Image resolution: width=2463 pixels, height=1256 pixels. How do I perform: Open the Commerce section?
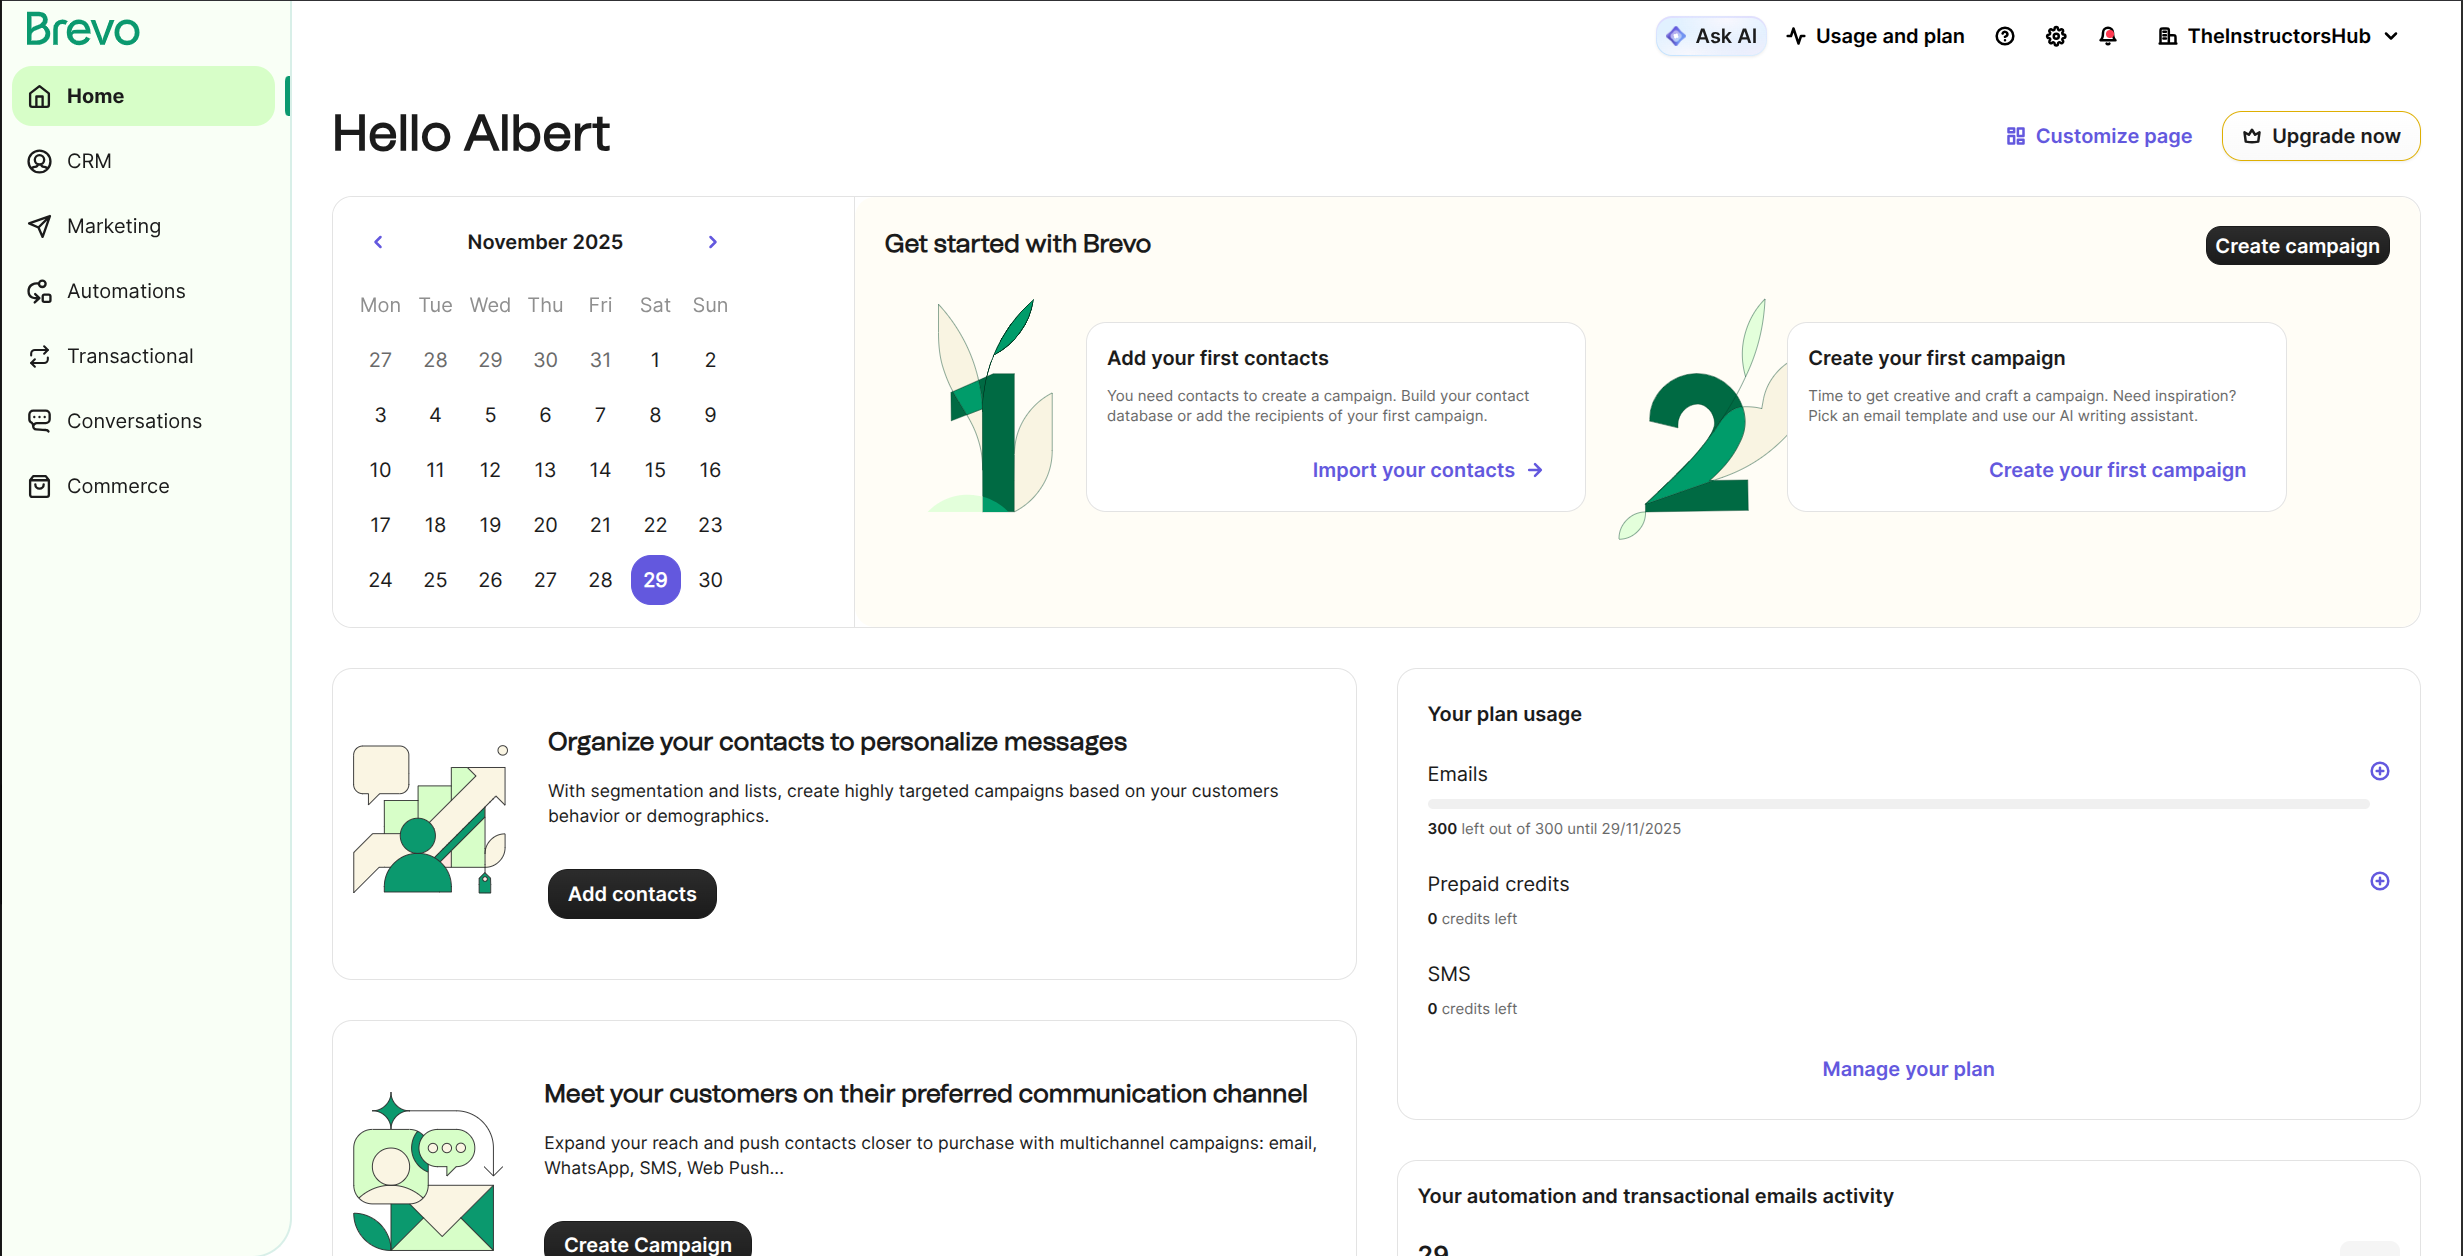118,485
